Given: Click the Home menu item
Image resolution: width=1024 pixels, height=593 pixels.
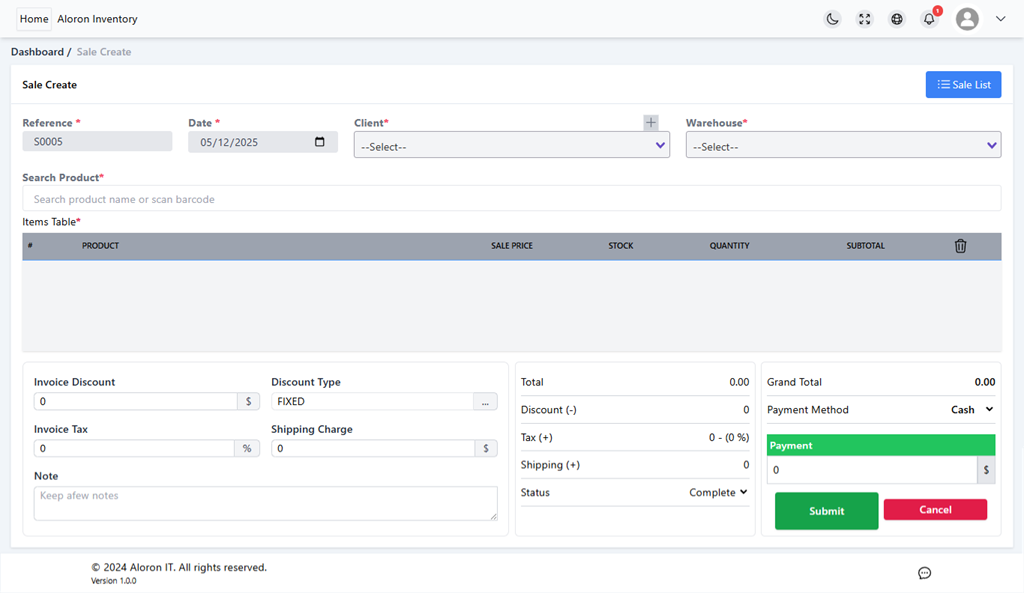Looking at the screenshot, I should point(34,19).
